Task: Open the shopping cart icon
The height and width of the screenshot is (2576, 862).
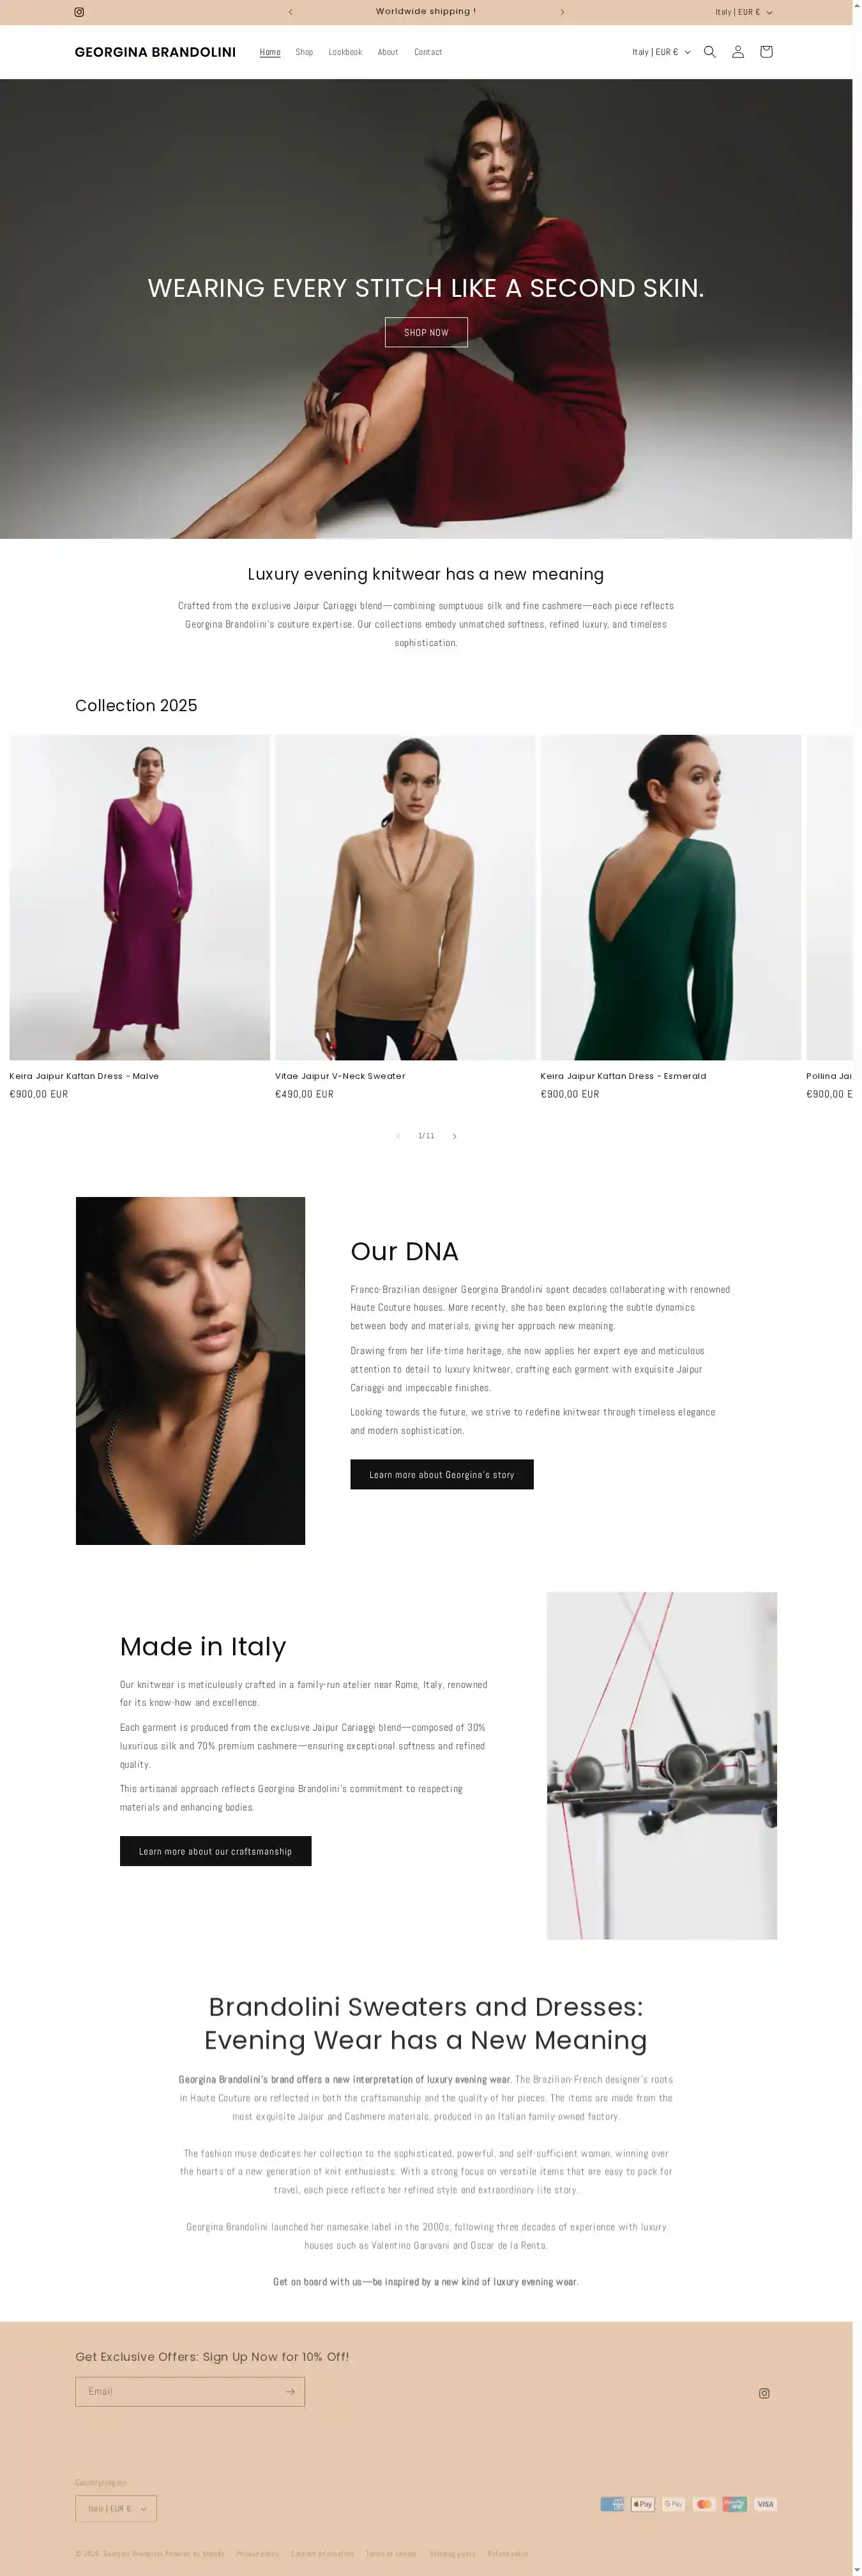Action: click(x=766, y=52)
